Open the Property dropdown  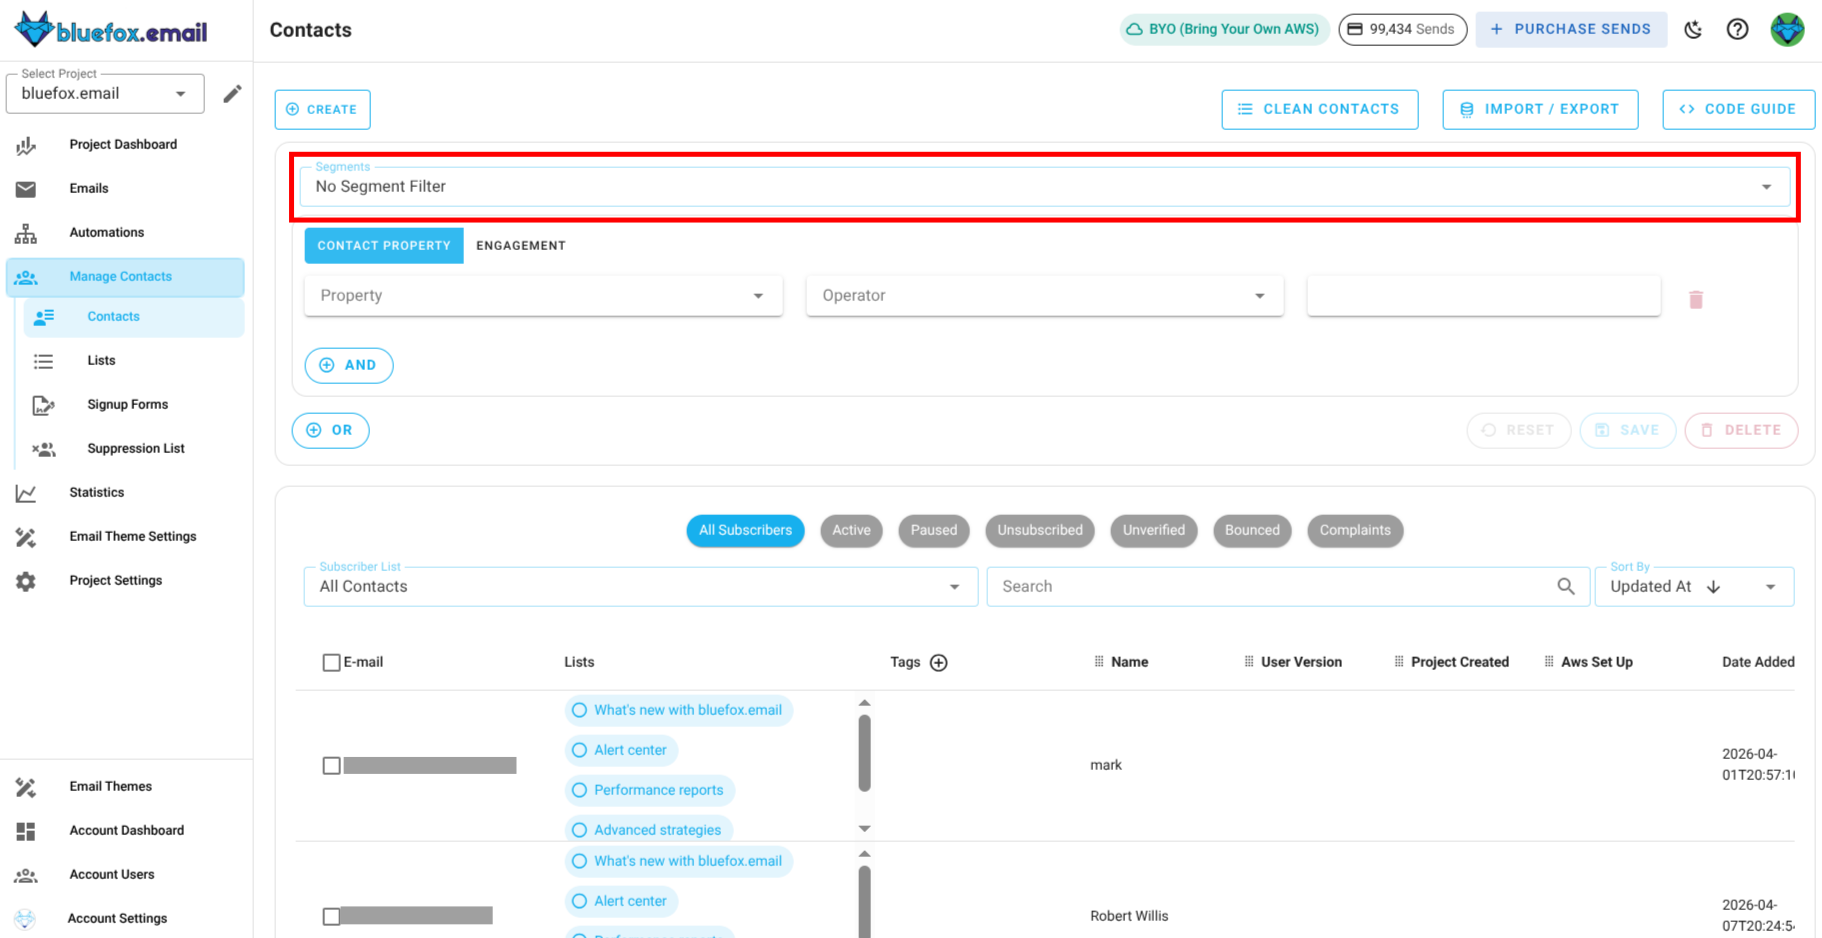click(x=543, y=295)
